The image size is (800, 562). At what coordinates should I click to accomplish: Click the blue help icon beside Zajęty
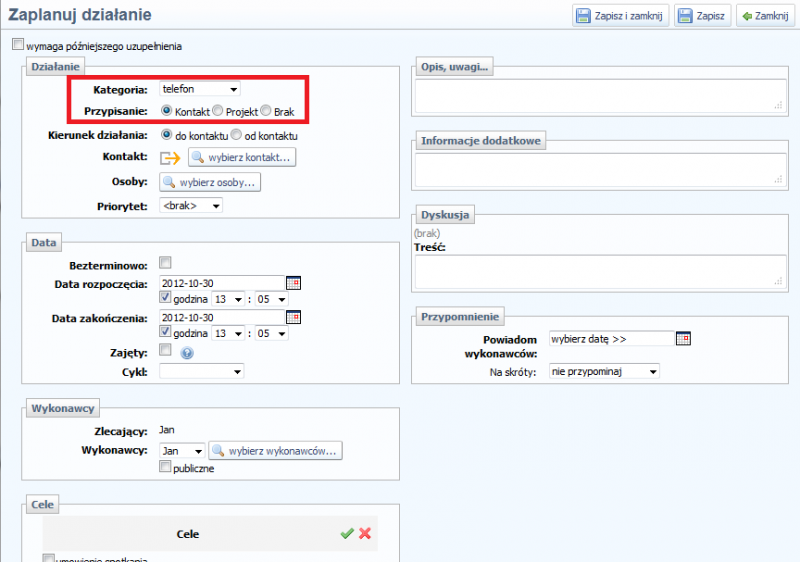click(187, 353)
